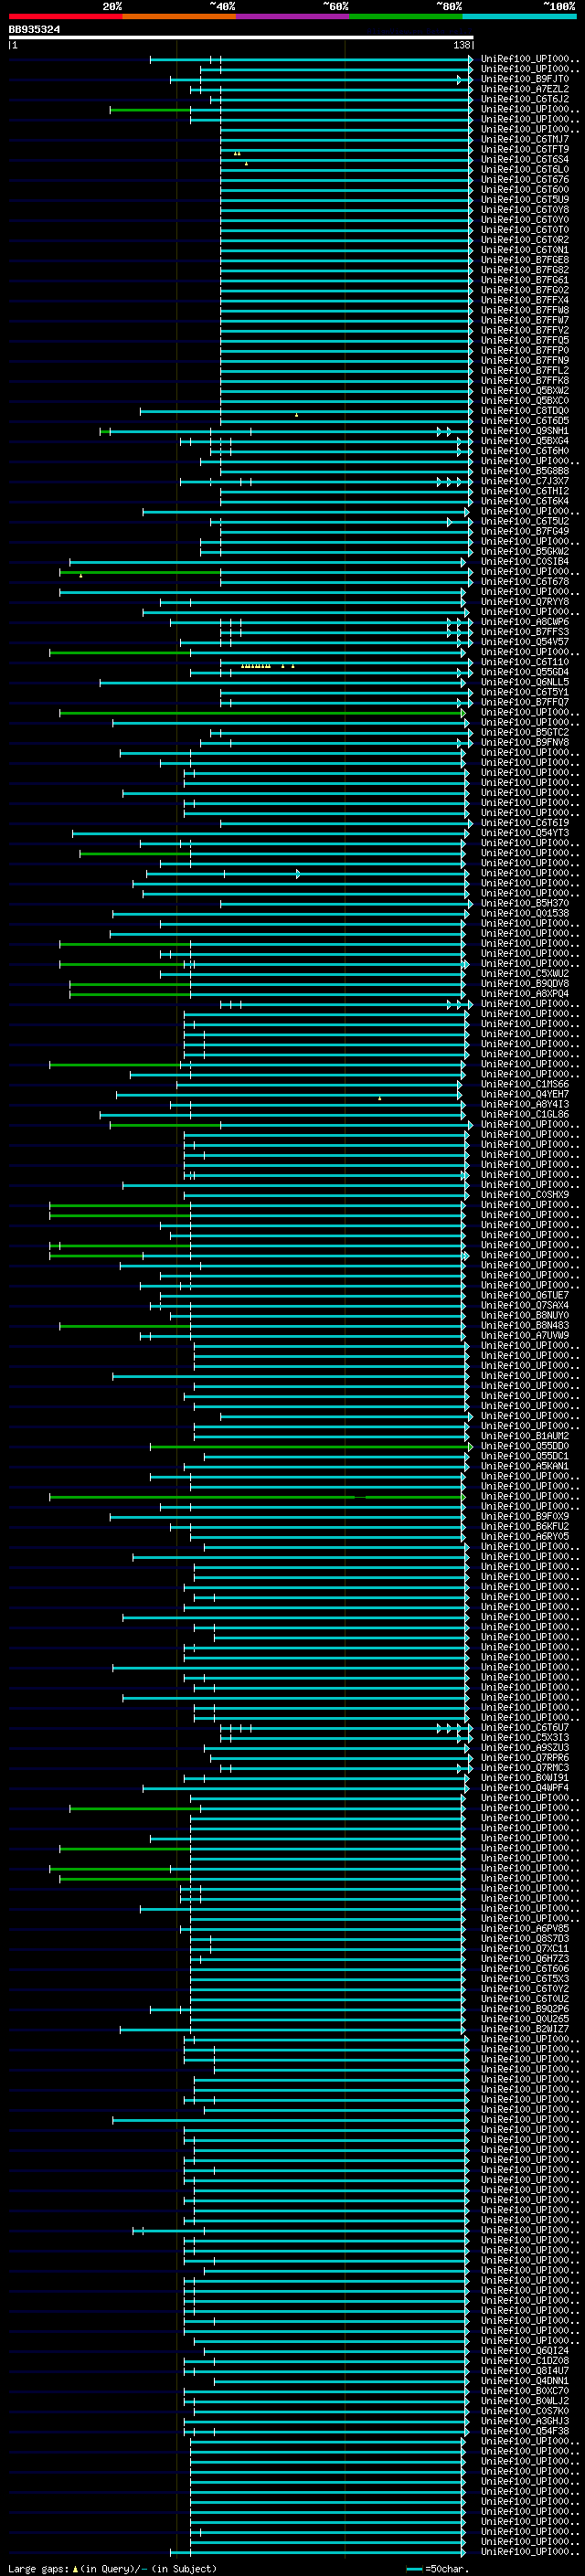585x2576 pixels.
Task: Select the query name BB935324
Action: click(34, 30)
